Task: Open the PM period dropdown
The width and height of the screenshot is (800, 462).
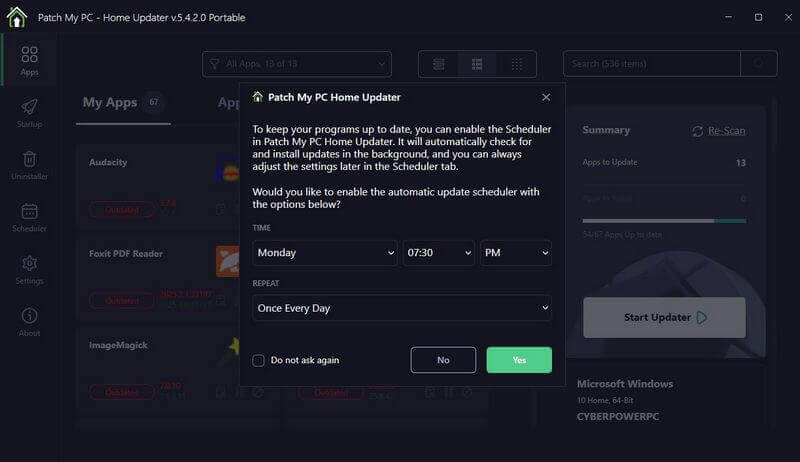Action: 515,253
